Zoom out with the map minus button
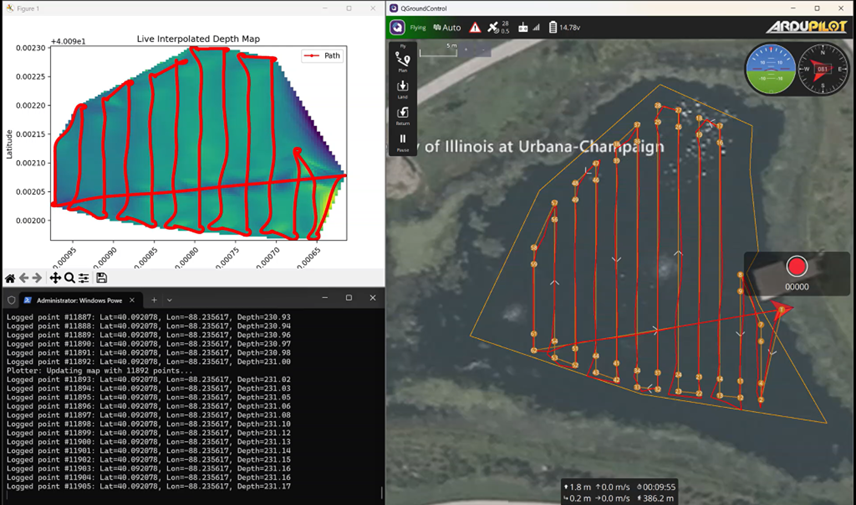 point(484,50)
